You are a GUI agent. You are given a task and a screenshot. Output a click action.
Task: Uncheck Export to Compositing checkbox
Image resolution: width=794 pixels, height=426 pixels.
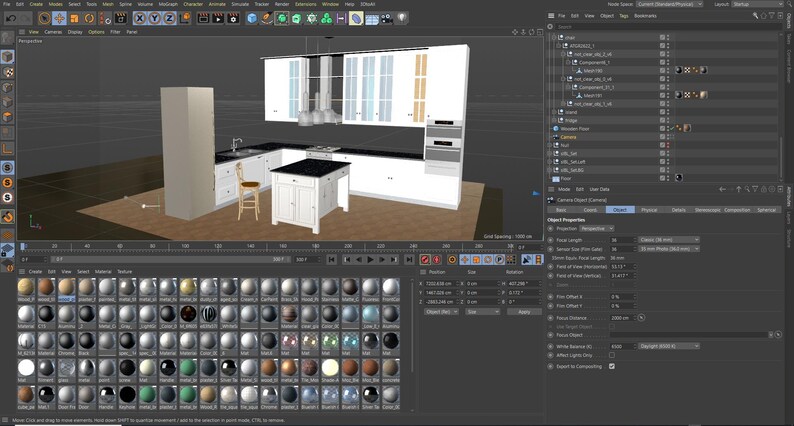[x=612, y=366]
